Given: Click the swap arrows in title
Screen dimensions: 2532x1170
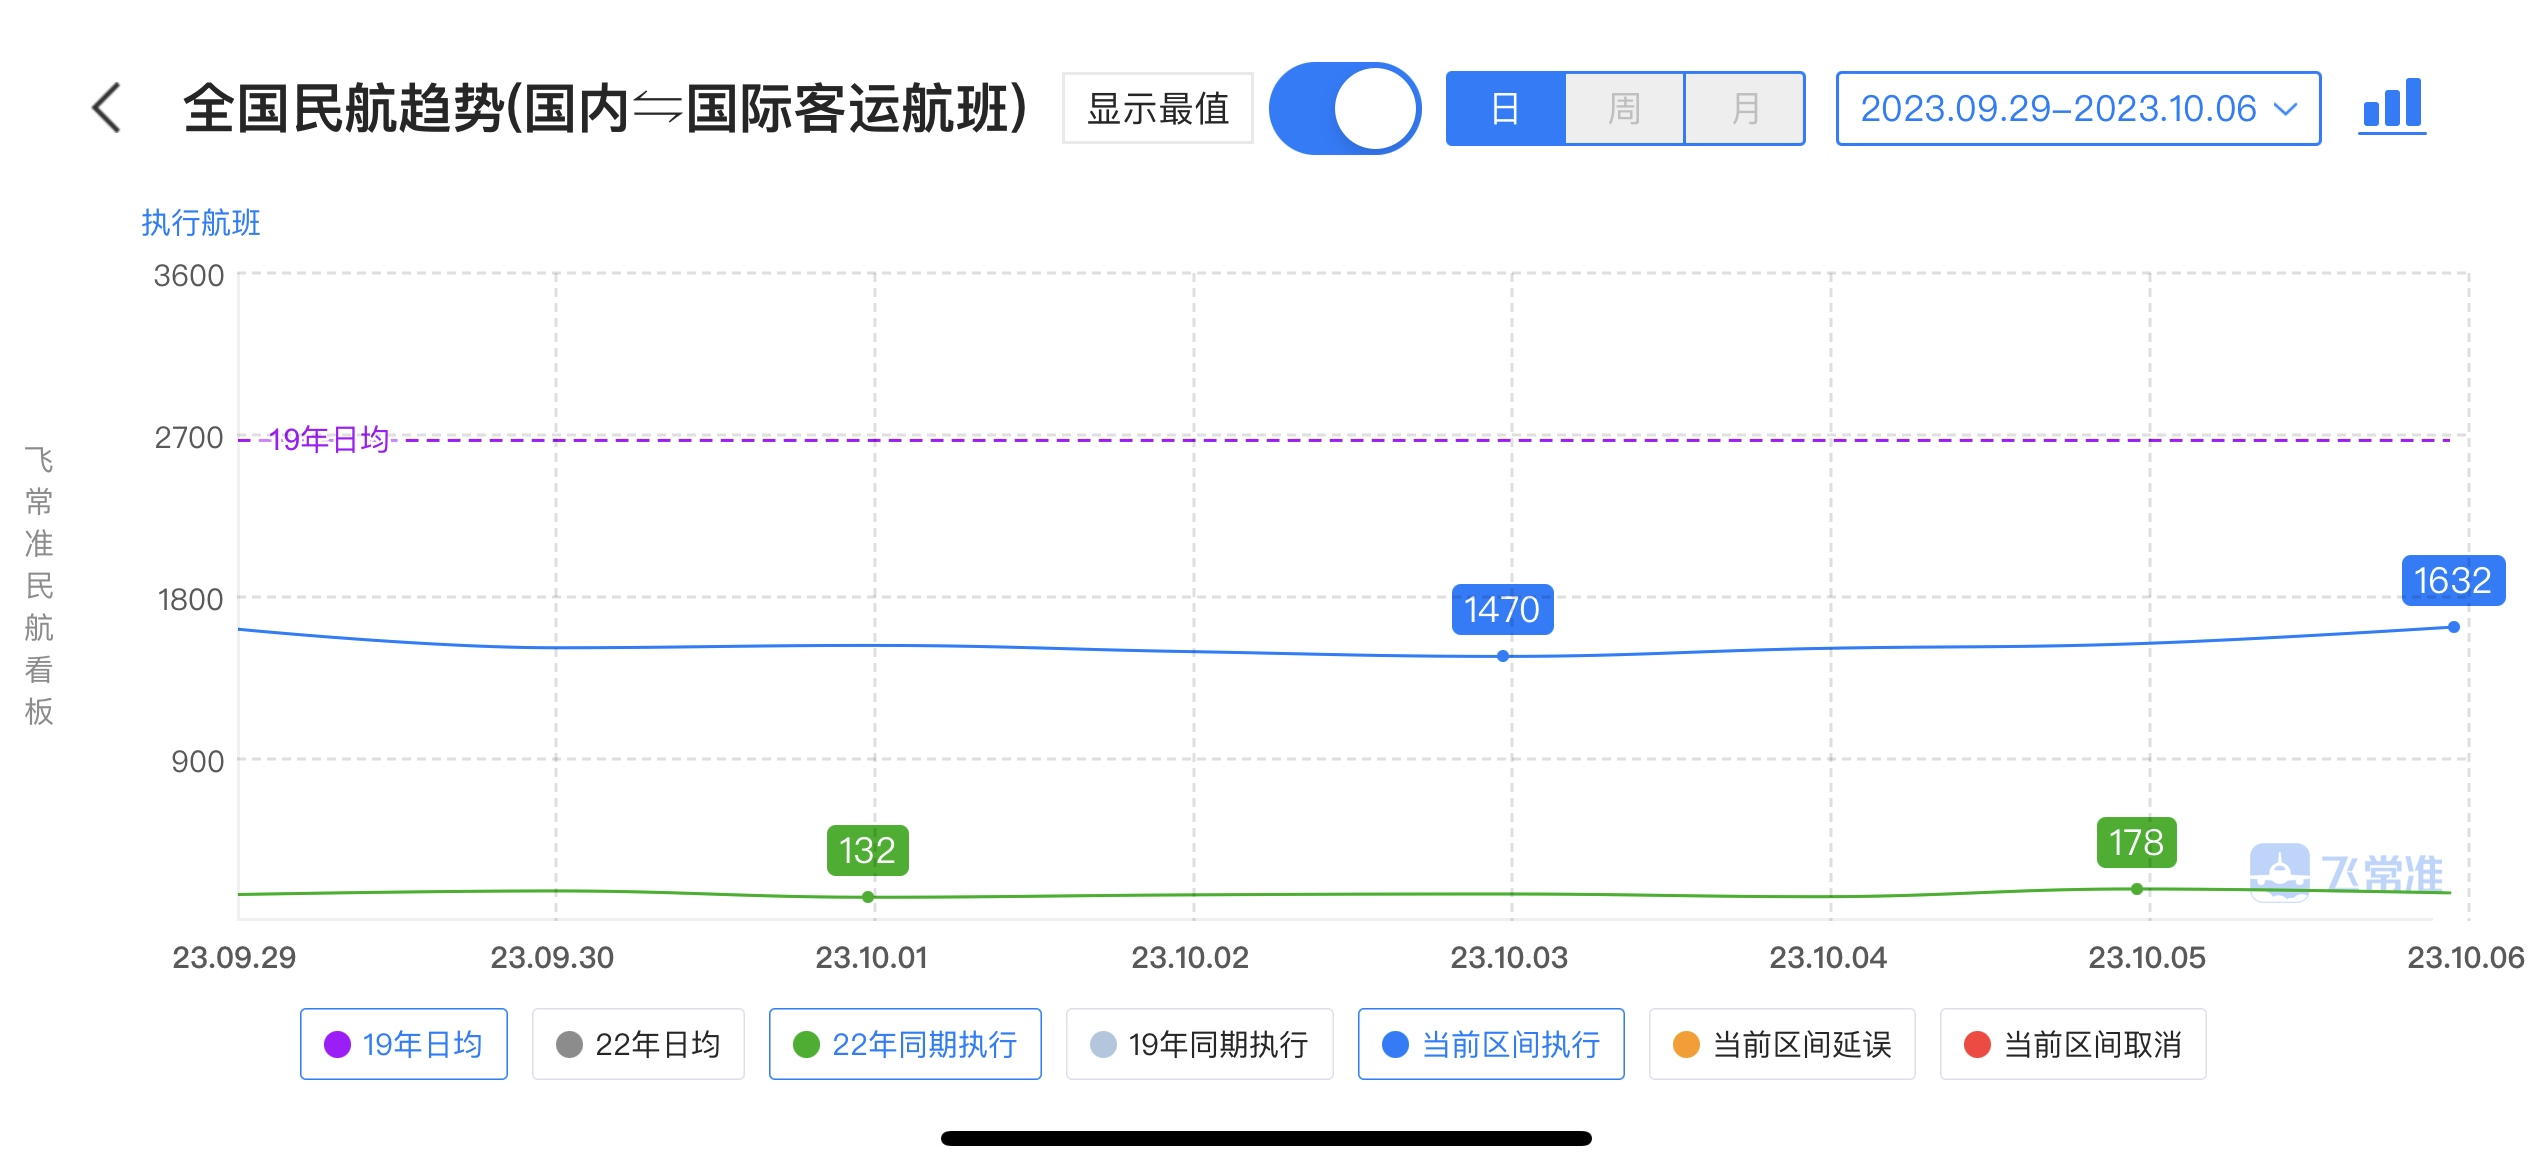Looking at the screenshot, I should click(658, 108).
